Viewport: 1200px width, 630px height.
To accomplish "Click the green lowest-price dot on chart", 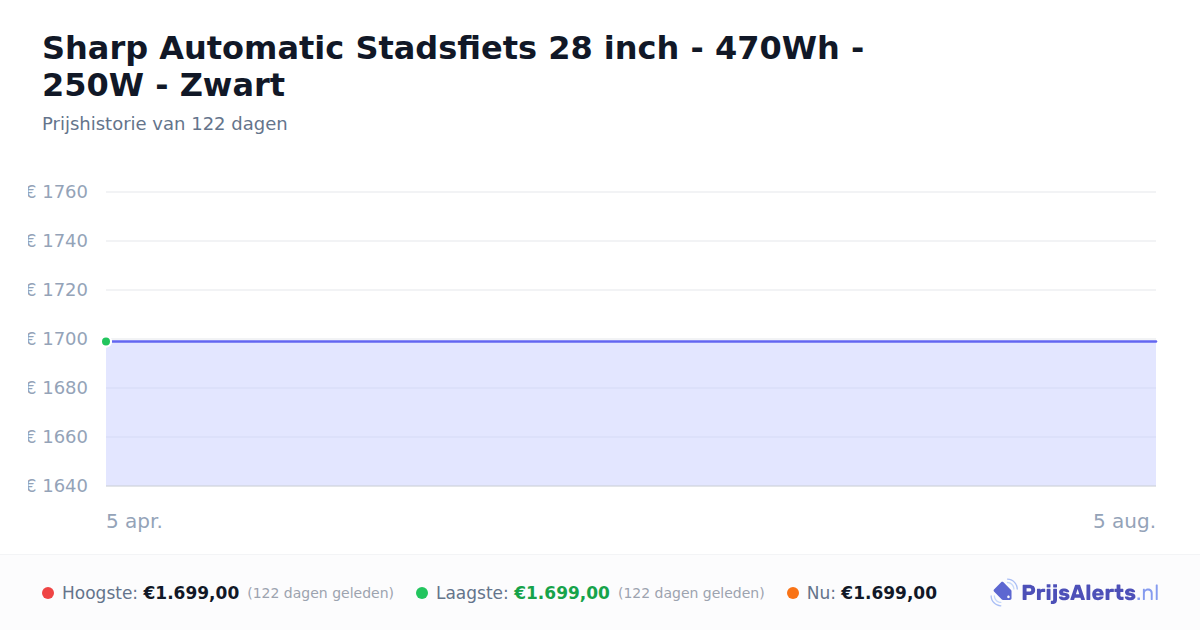I will pyautogui.click(x=106, y=341).
